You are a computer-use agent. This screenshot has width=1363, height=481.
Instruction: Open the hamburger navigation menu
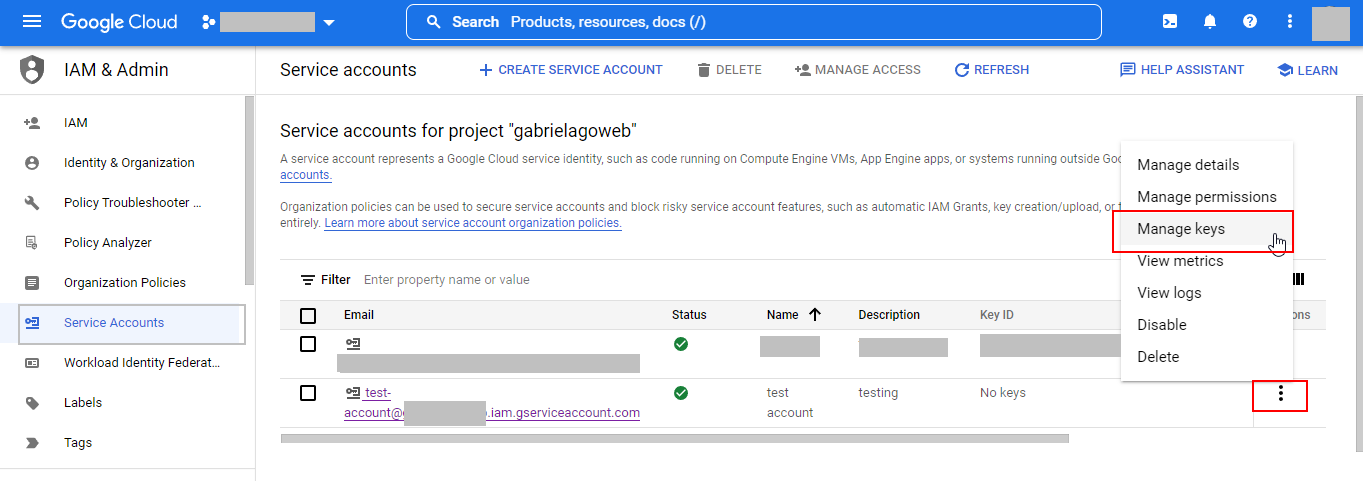point(33,22)
